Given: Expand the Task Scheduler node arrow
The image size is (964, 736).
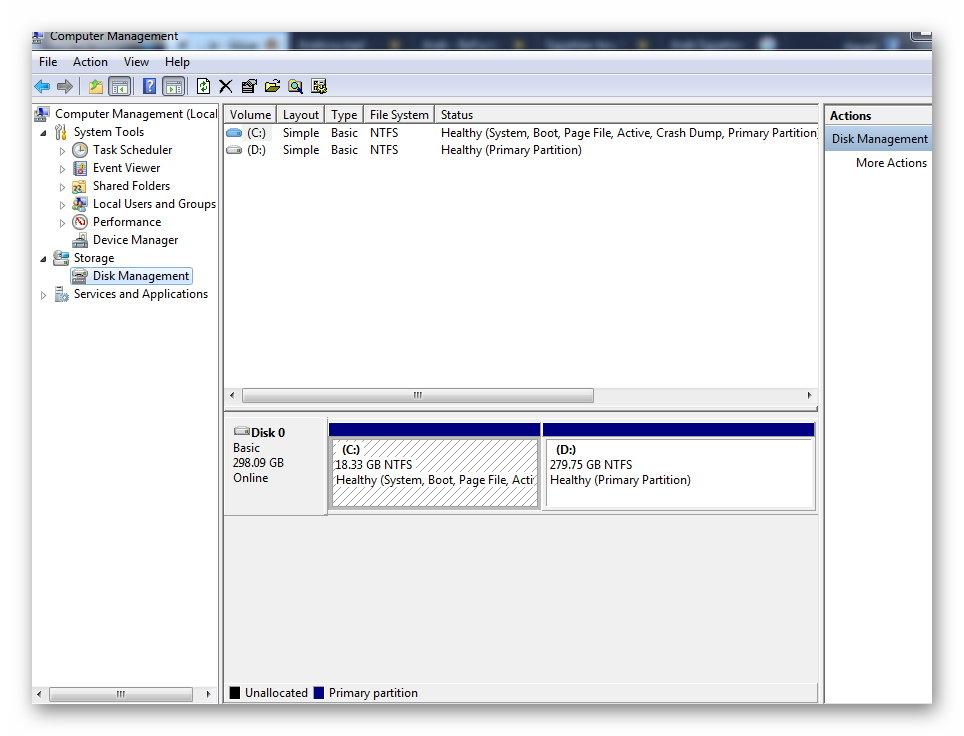Looking at the screenshot, I should pos(62,151).
